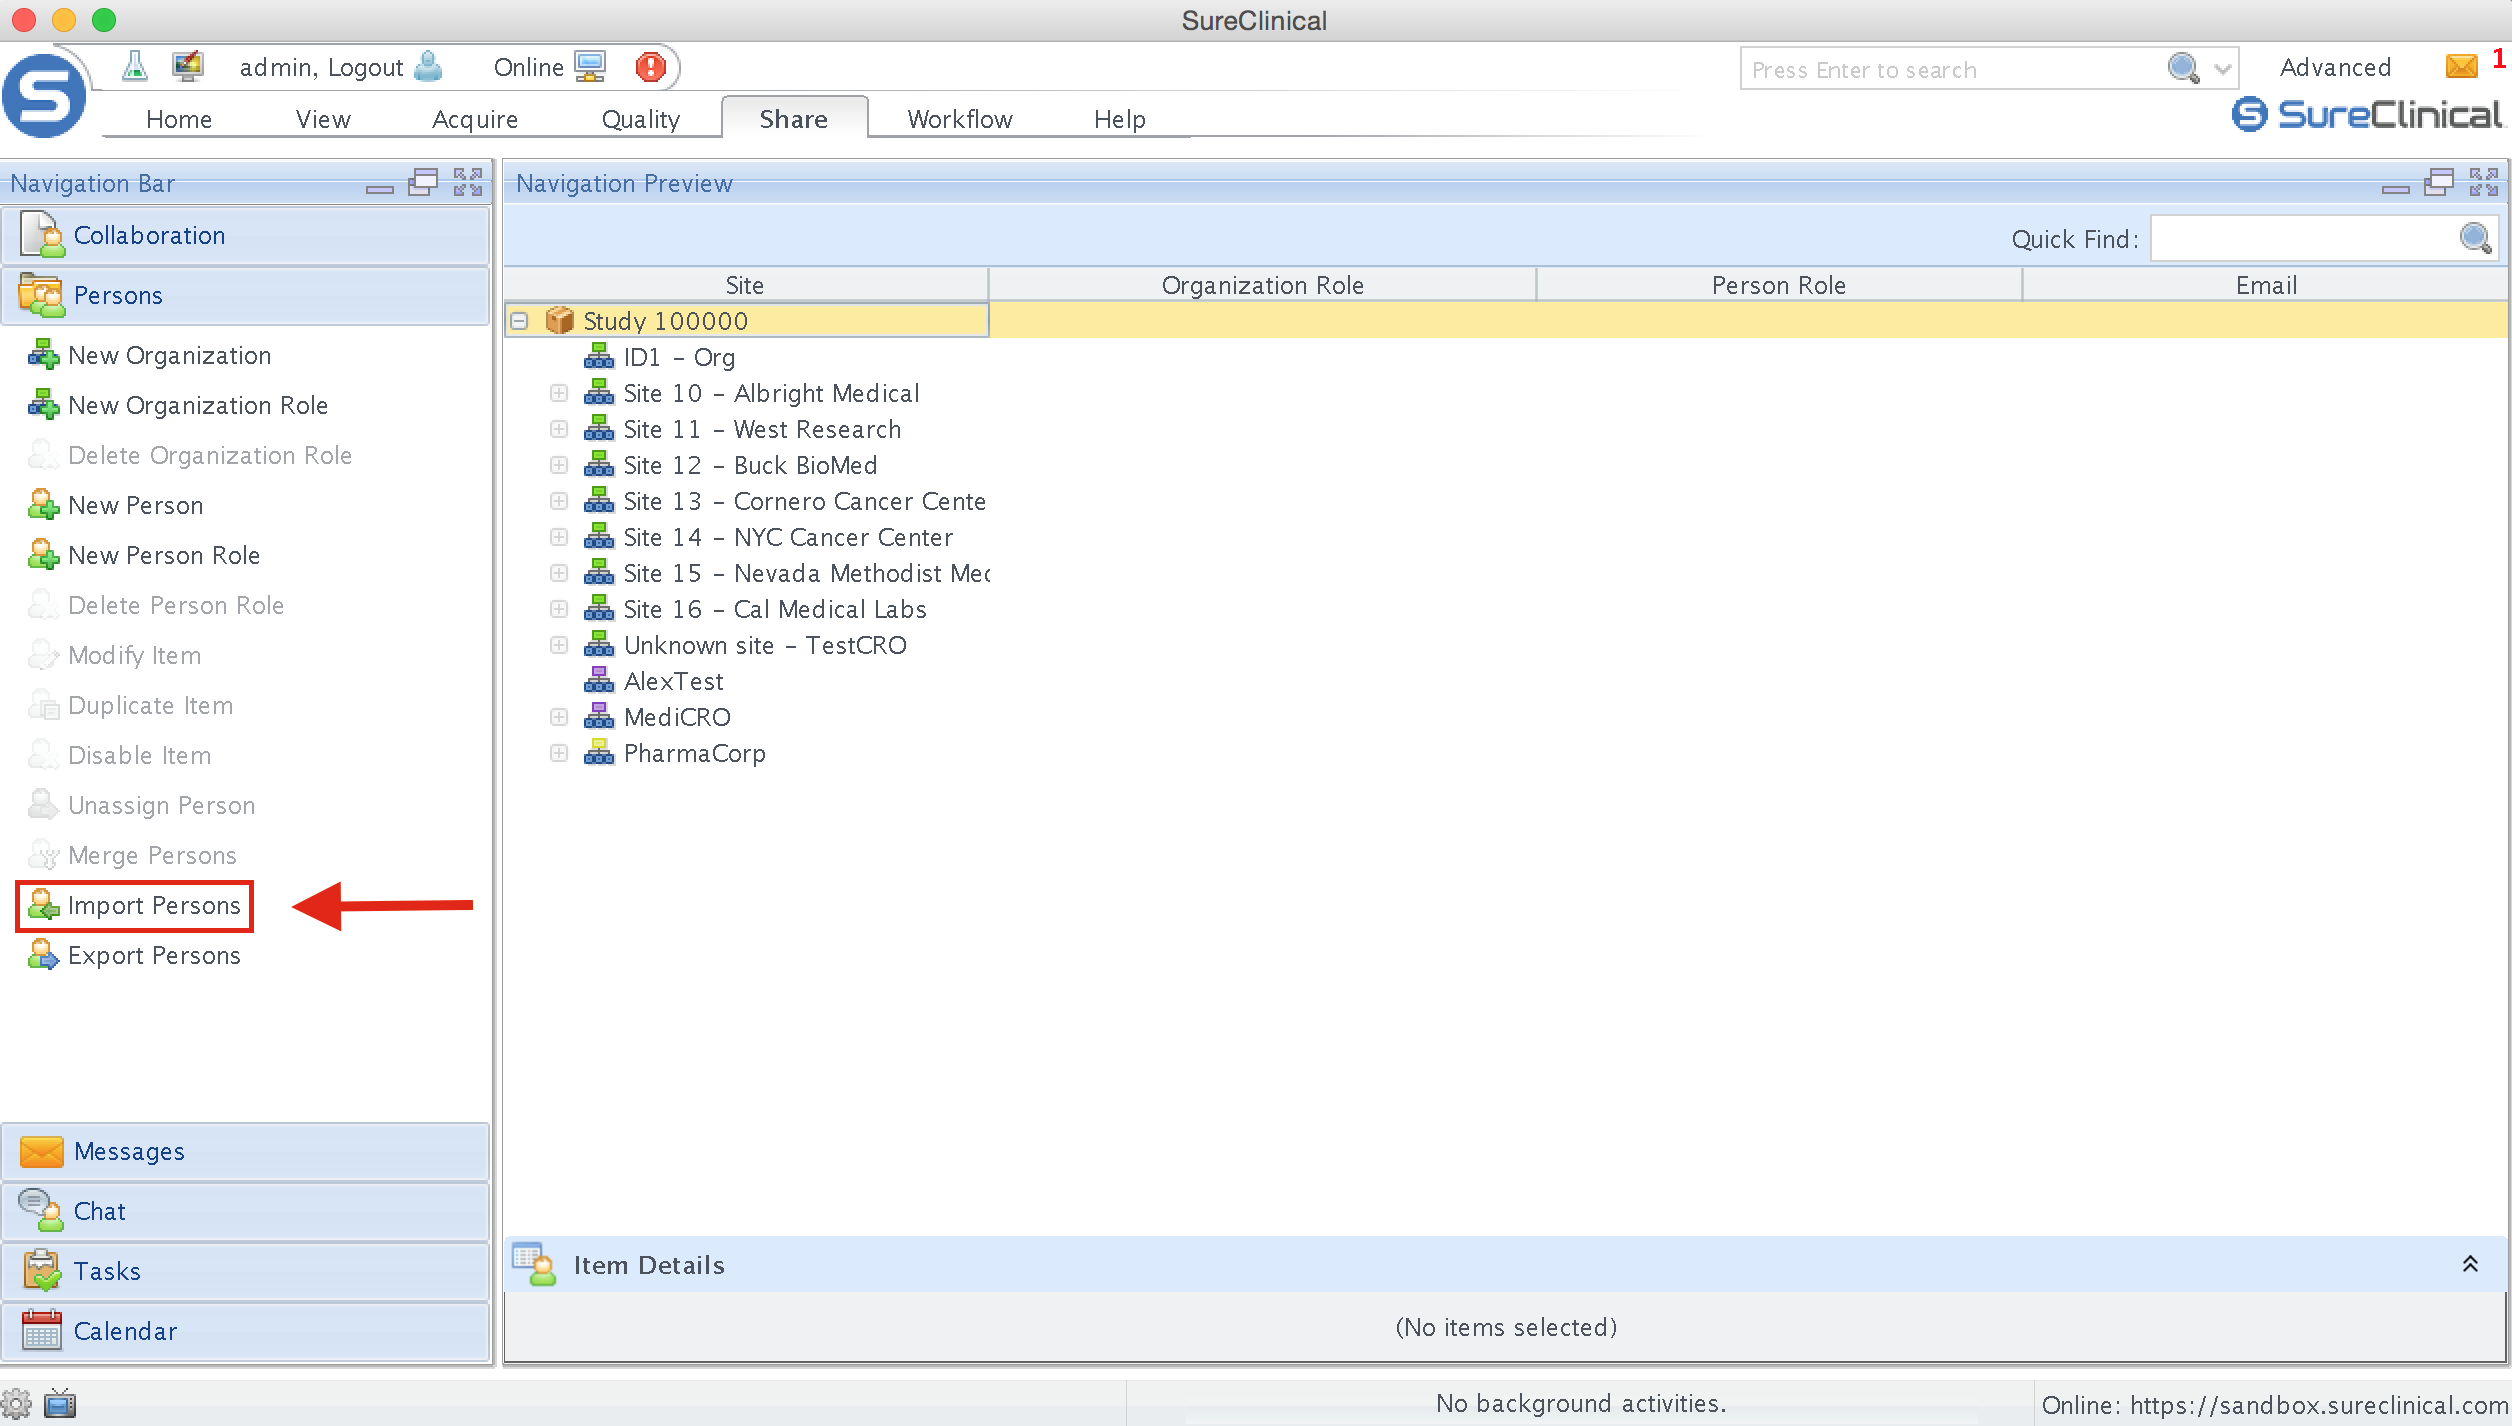
Task: Click the monitor chart icon beside flask
Action: point(187,67)
